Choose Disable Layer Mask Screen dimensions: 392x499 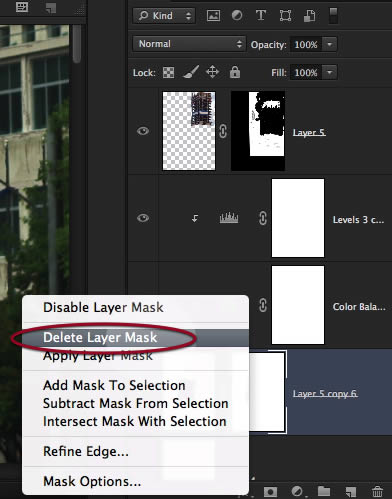tap(135, 307)
